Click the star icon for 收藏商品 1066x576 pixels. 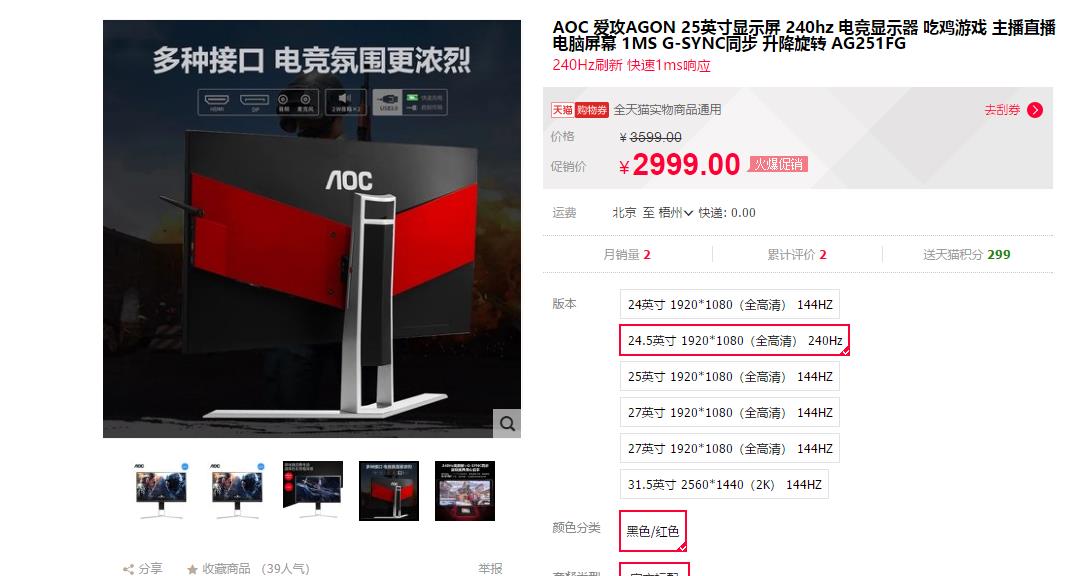(x=192, y=569)
